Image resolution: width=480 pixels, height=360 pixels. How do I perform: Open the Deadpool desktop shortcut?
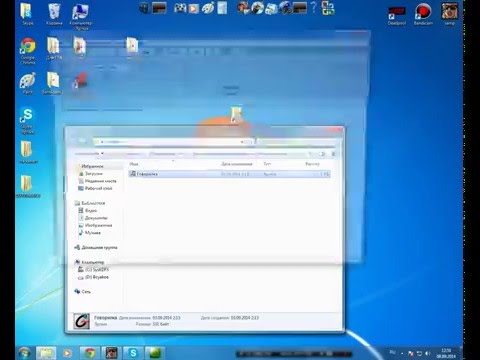(397, 15)
